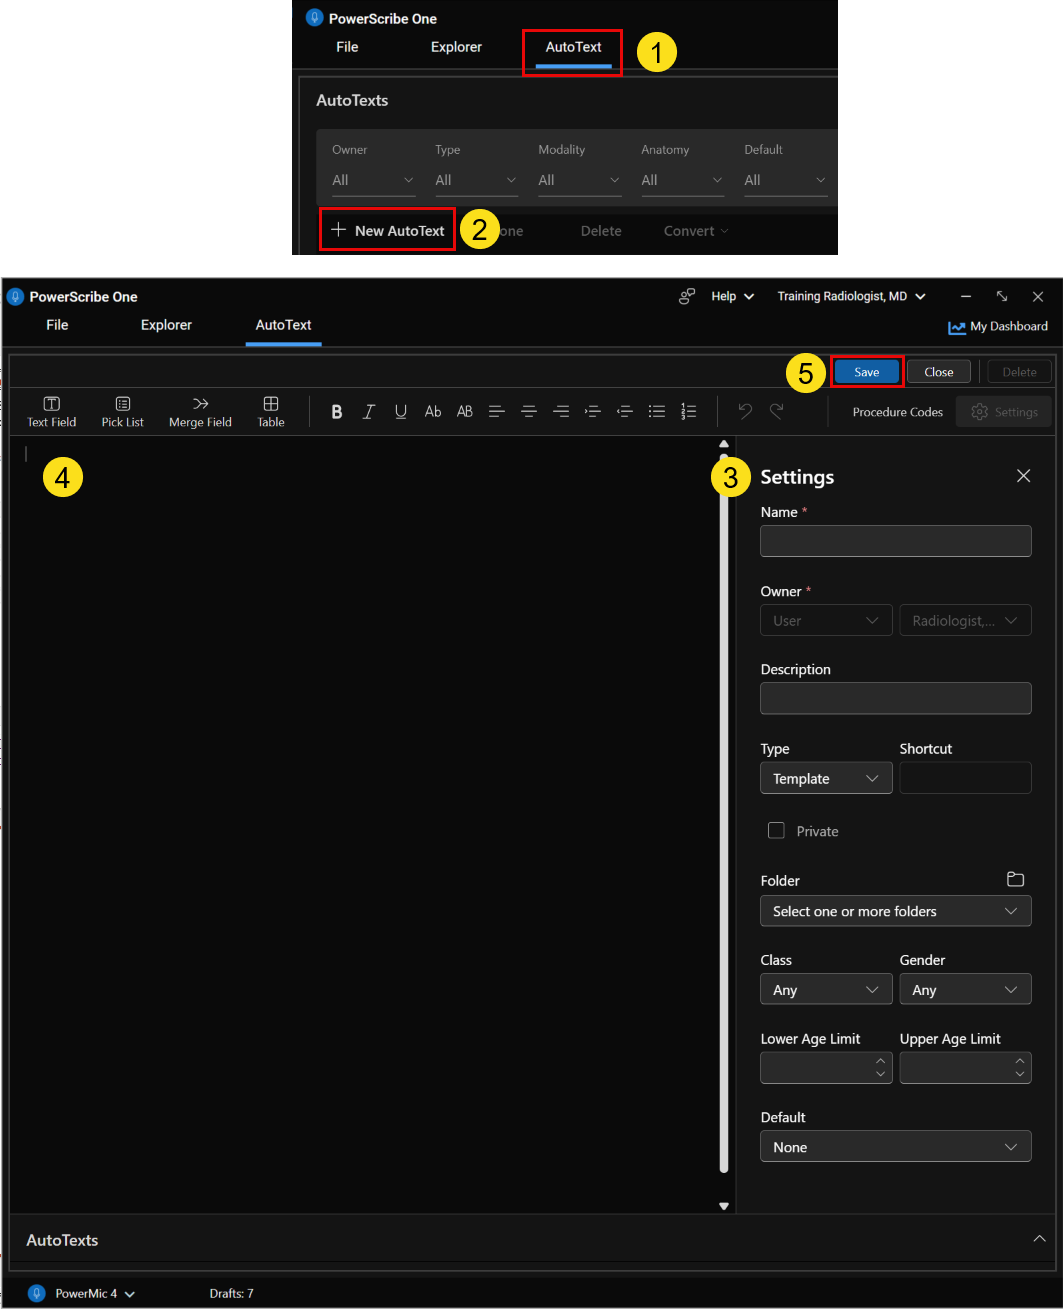This screenshot has height=1309, width=1063.
Task: Align text left
Action: pos(497,412)
